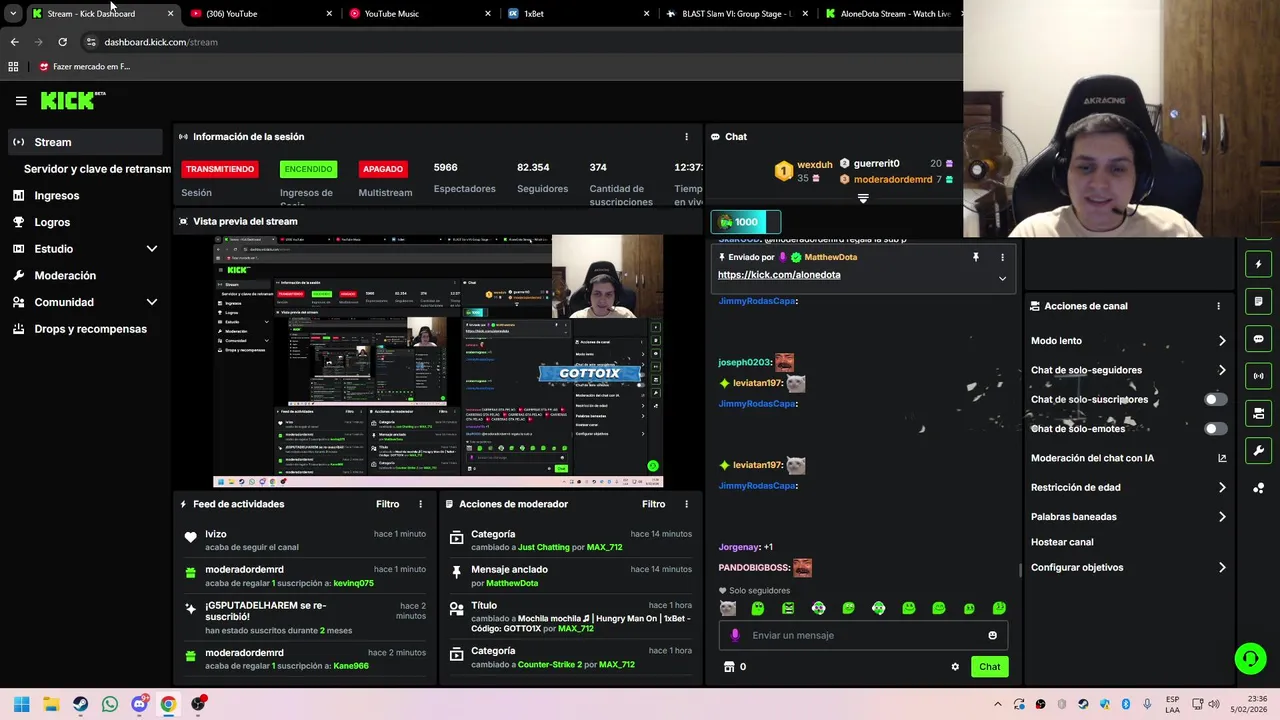Open the shop icon below chat input

tap(729, 667)
